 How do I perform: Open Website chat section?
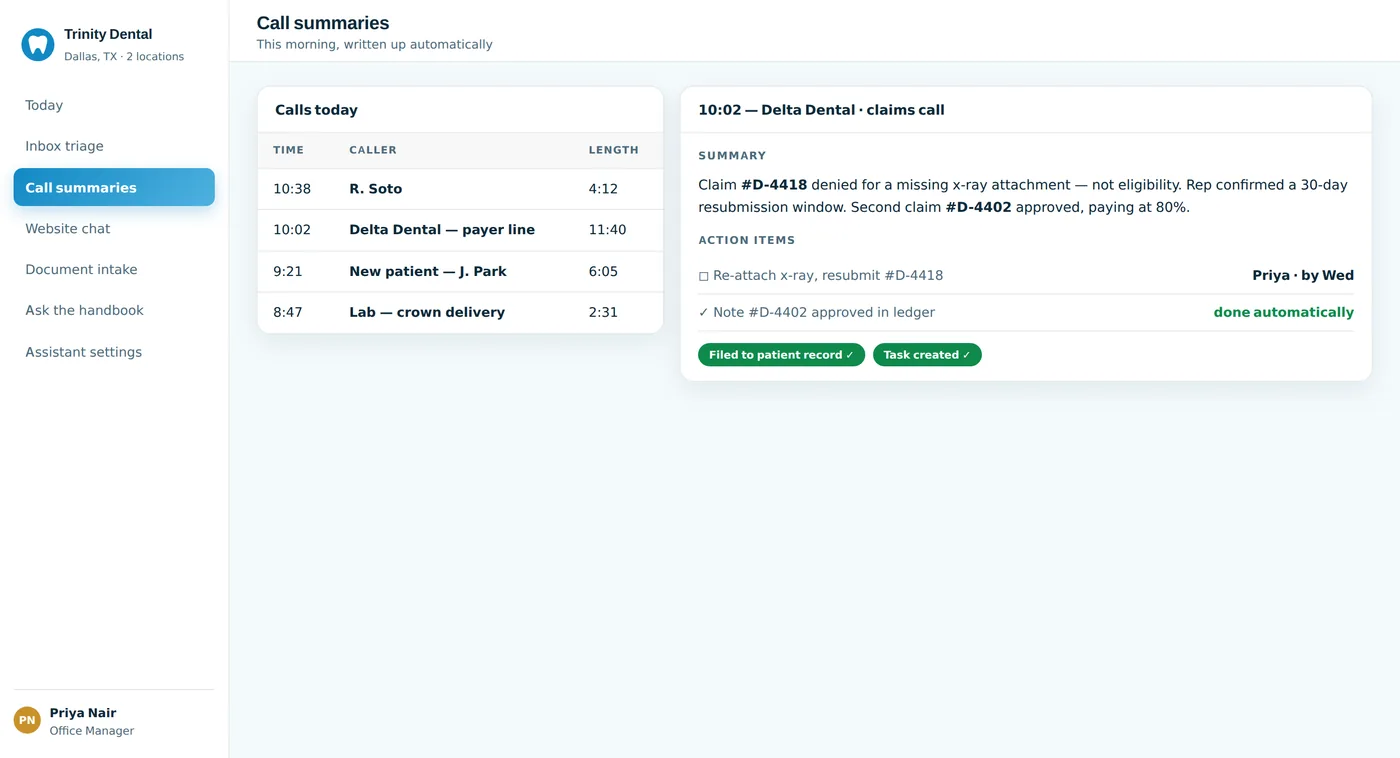click(x=114, y=229)
